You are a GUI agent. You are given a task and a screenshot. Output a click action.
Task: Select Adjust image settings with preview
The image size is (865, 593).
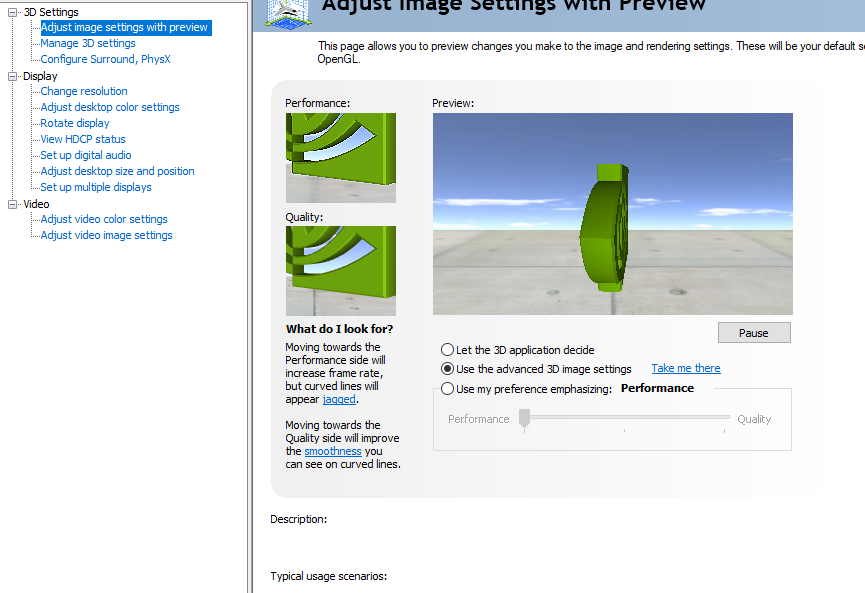124,27
